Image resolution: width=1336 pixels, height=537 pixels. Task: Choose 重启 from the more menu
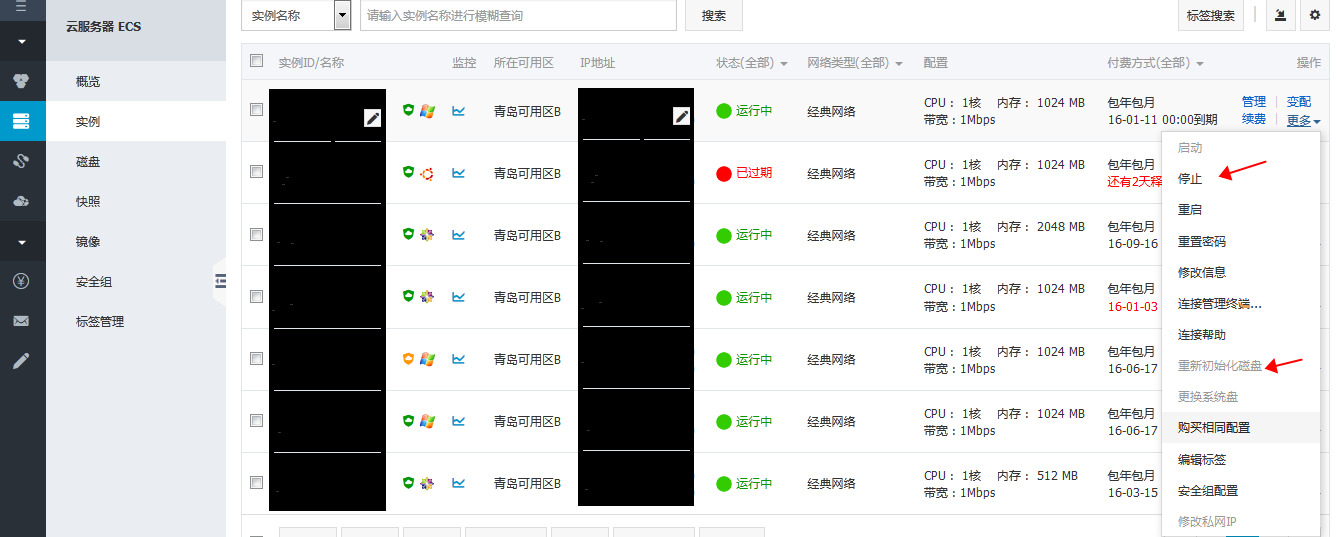[x=1190, y=210]
